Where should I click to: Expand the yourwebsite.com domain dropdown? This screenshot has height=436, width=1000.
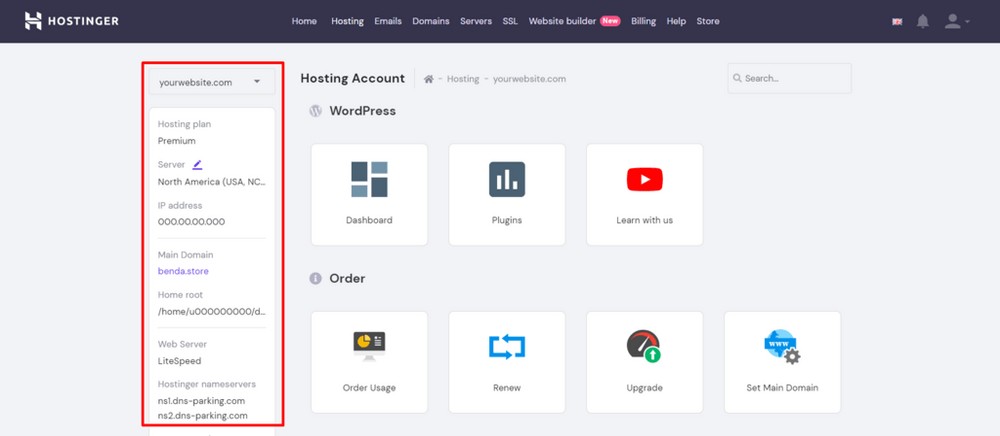pos(212,82)
